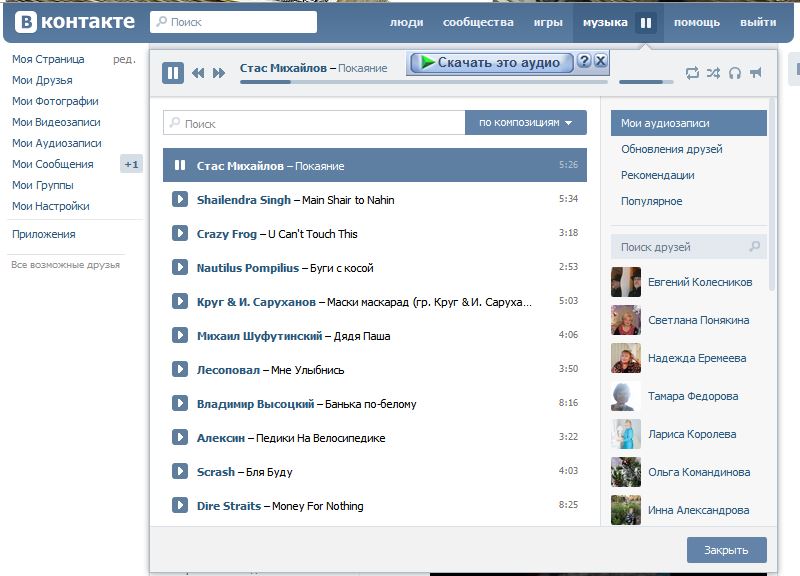Click the 'Закрыть' button
The image size is (800, 576).
(727, 550)
